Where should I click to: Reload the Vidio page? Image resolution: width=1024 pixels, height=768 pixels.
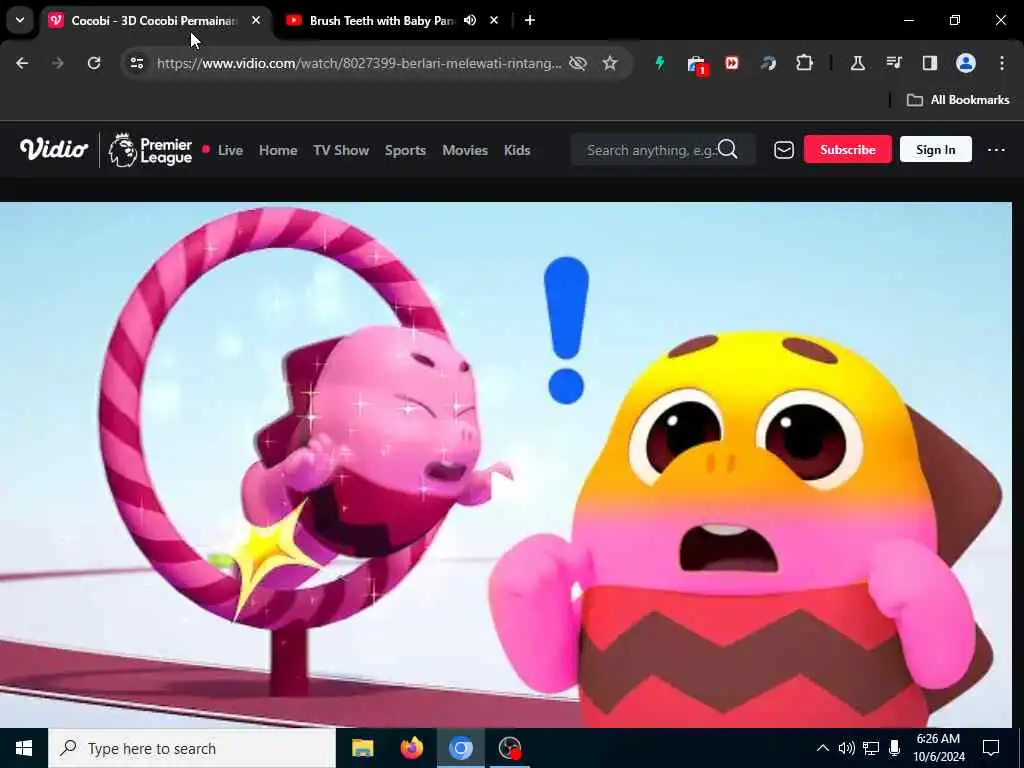pos(94,63)
